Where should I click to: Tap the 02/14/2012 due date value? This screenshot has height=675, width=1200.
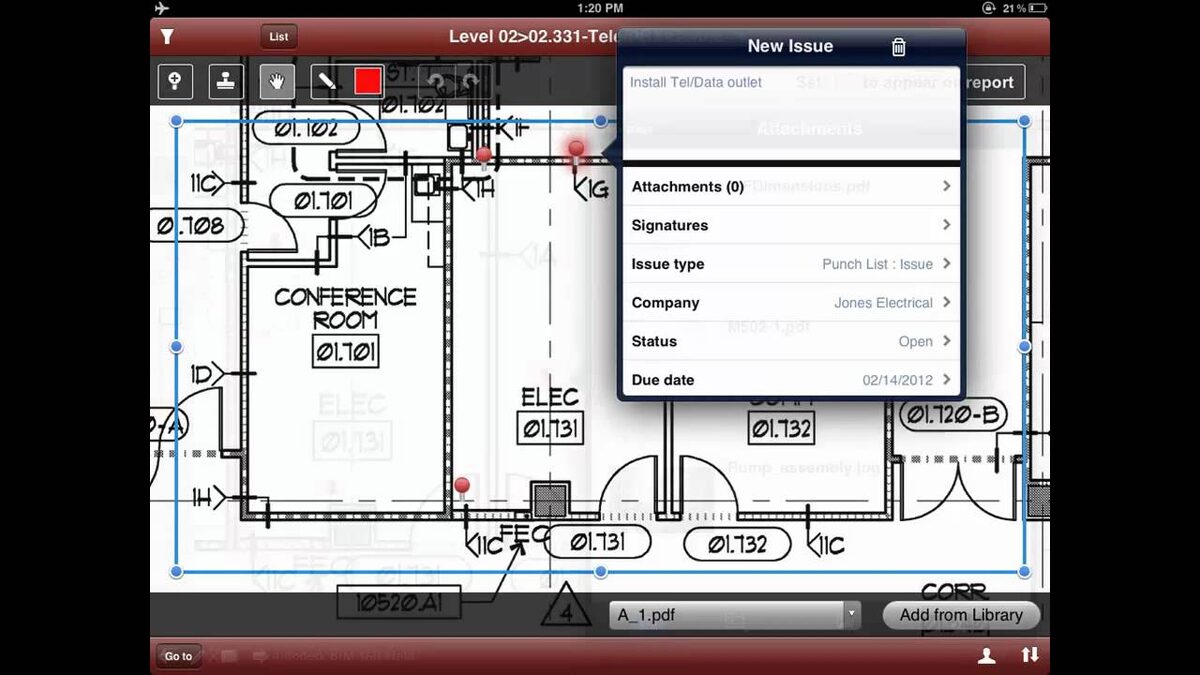point(897,380)
